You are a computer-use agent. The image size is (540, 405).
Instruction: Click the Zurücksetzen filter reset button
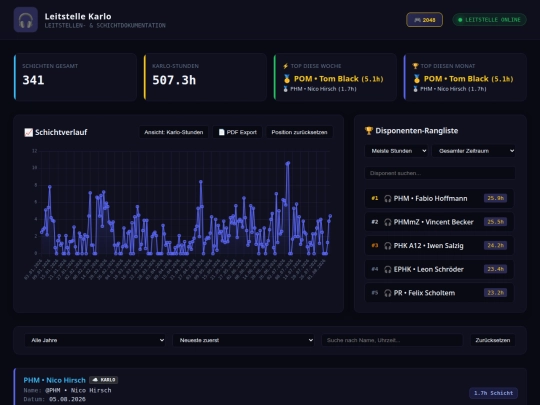tap(492, 340)
